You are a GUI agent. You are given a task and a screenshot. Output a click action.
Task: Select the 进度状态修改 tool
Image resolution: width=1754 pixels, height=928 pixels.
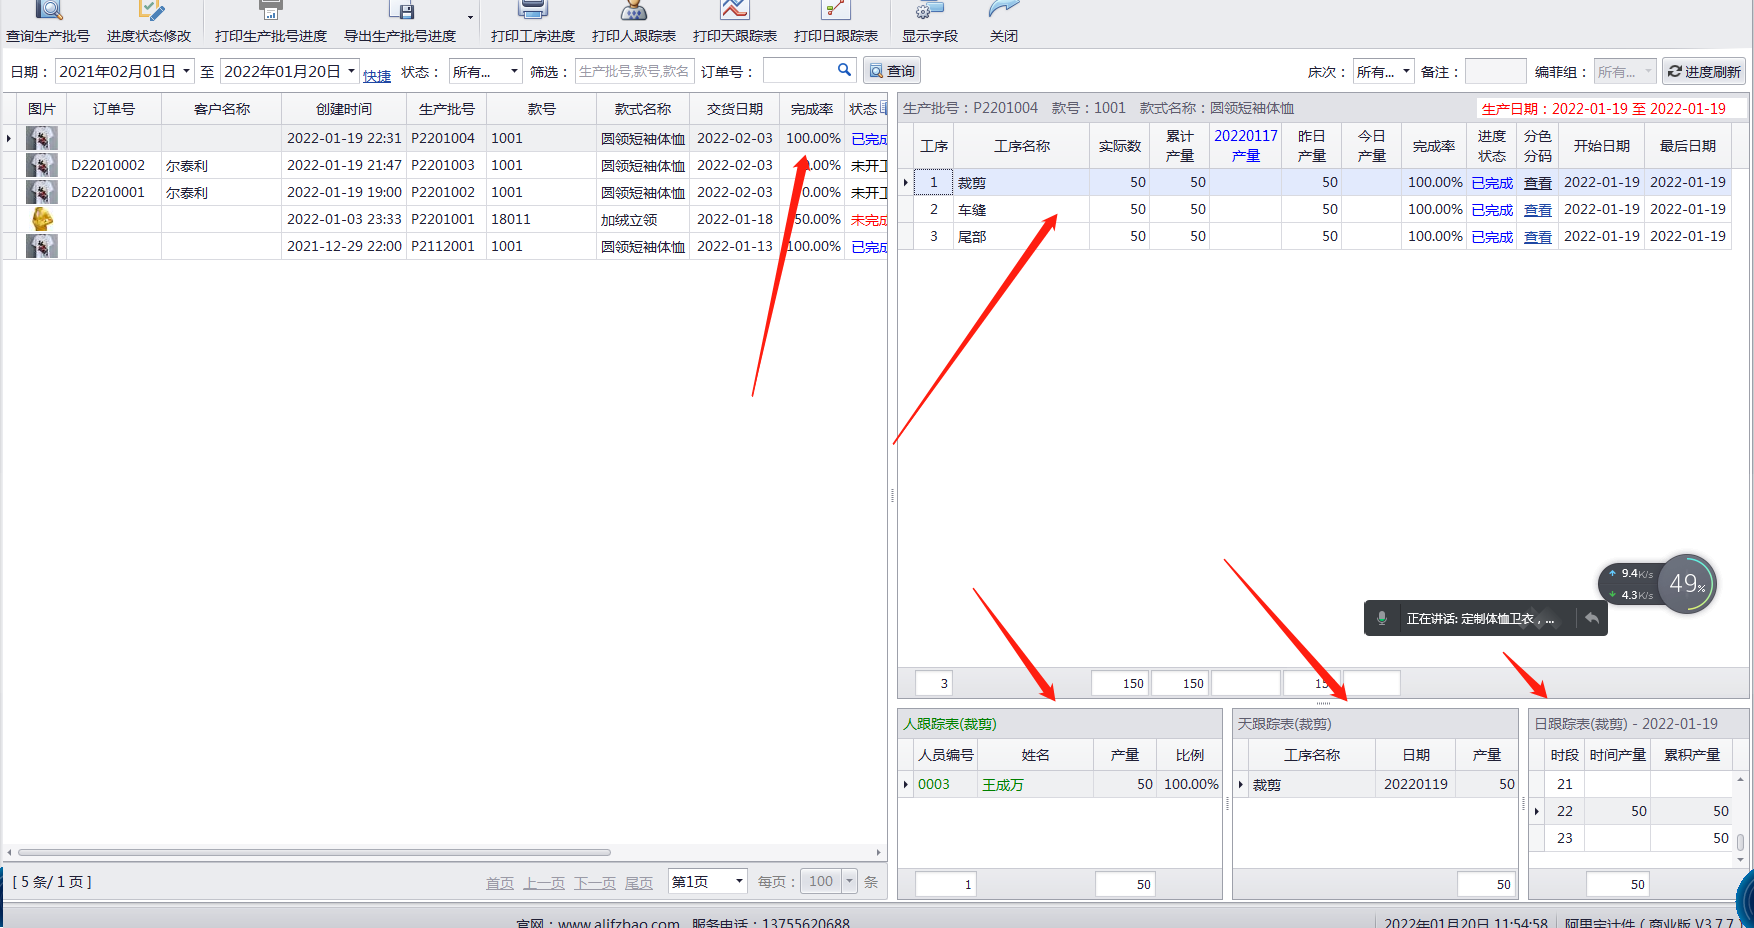point(148,20)
